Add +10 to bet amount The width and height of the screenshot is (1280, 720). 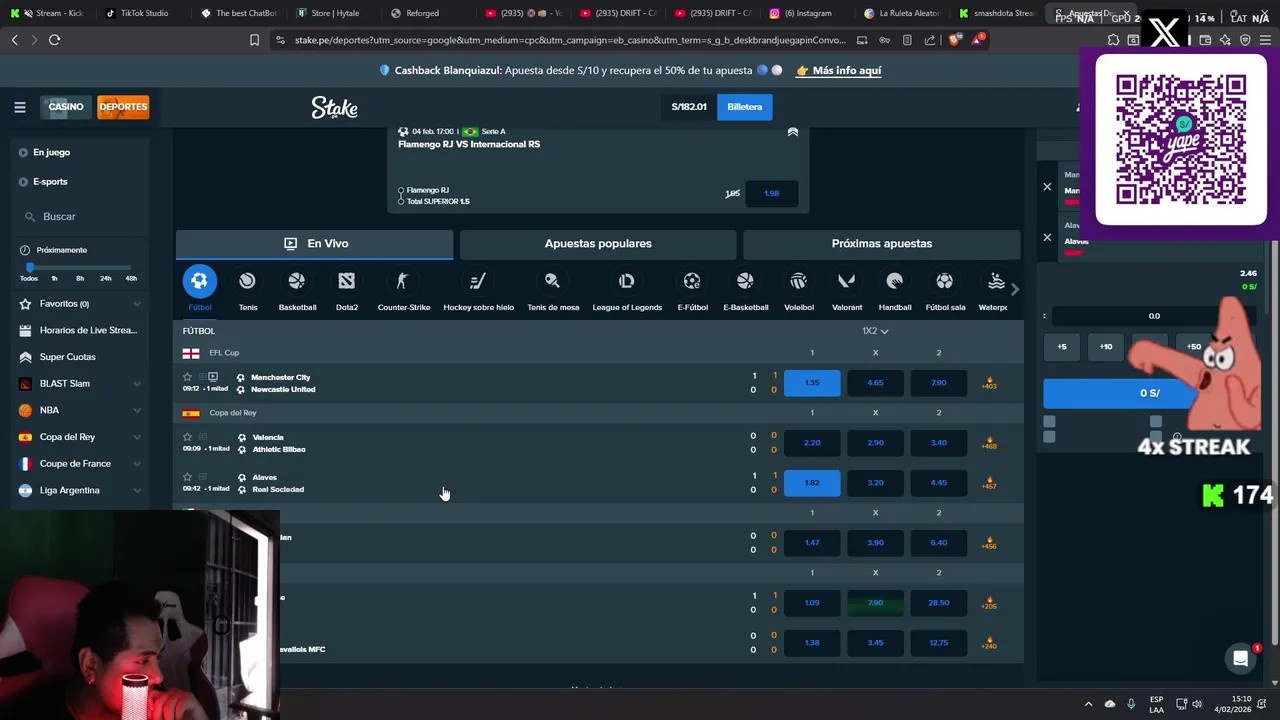(x=1106, y=347)
